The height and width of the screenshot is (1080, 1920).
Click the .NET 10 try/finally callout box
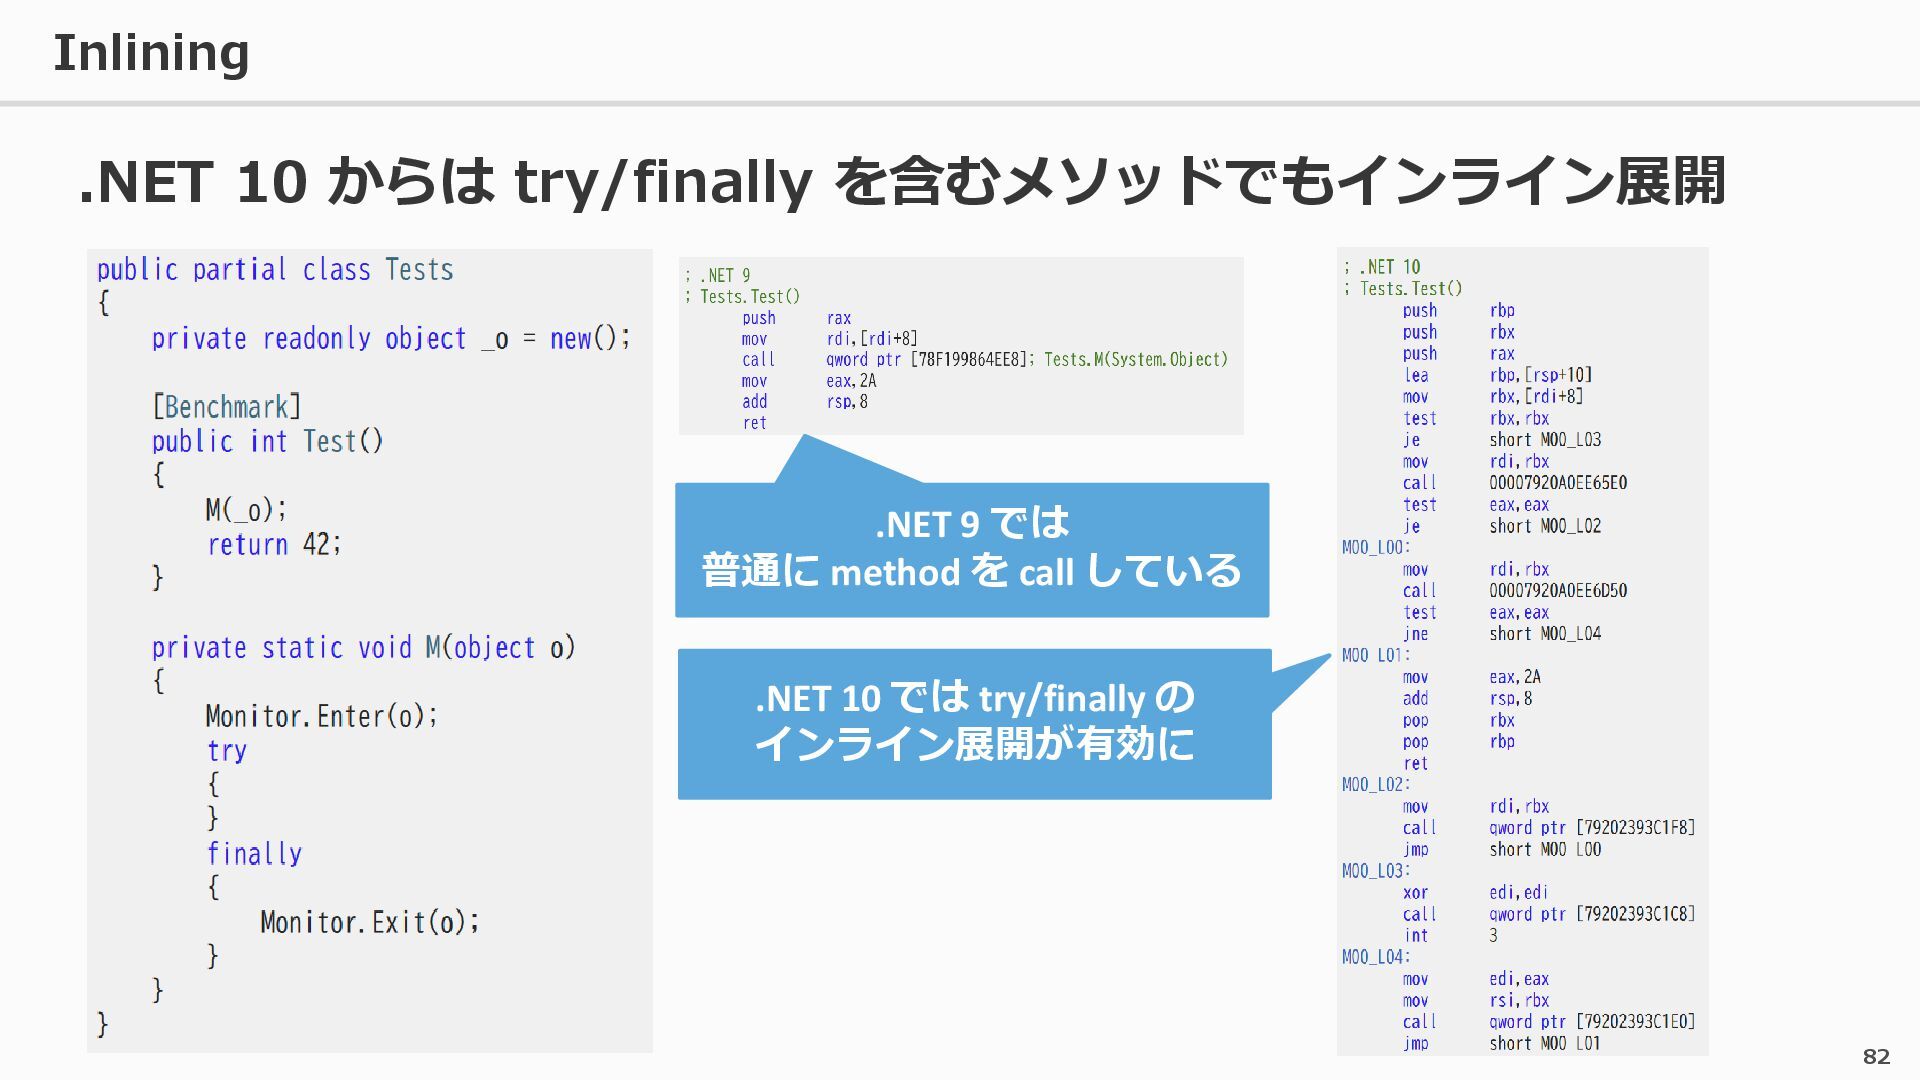click(974, 723)
